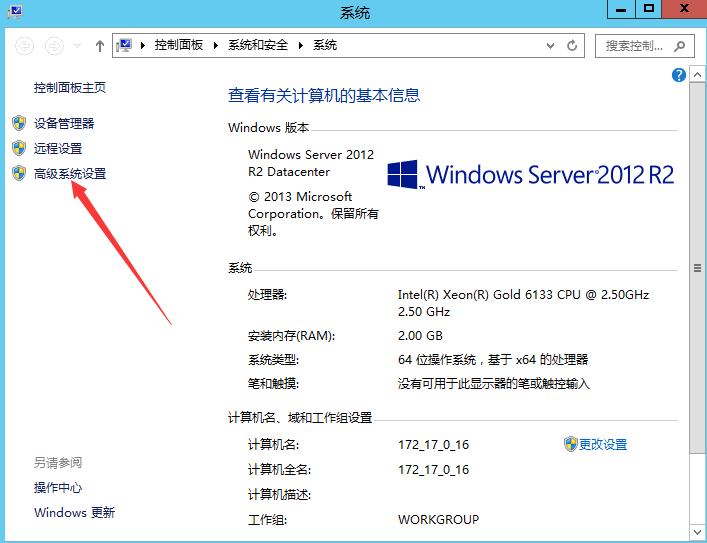Maximize the 系统 window
This screenshot has width=707, height=543.
[x=649, y=9]
